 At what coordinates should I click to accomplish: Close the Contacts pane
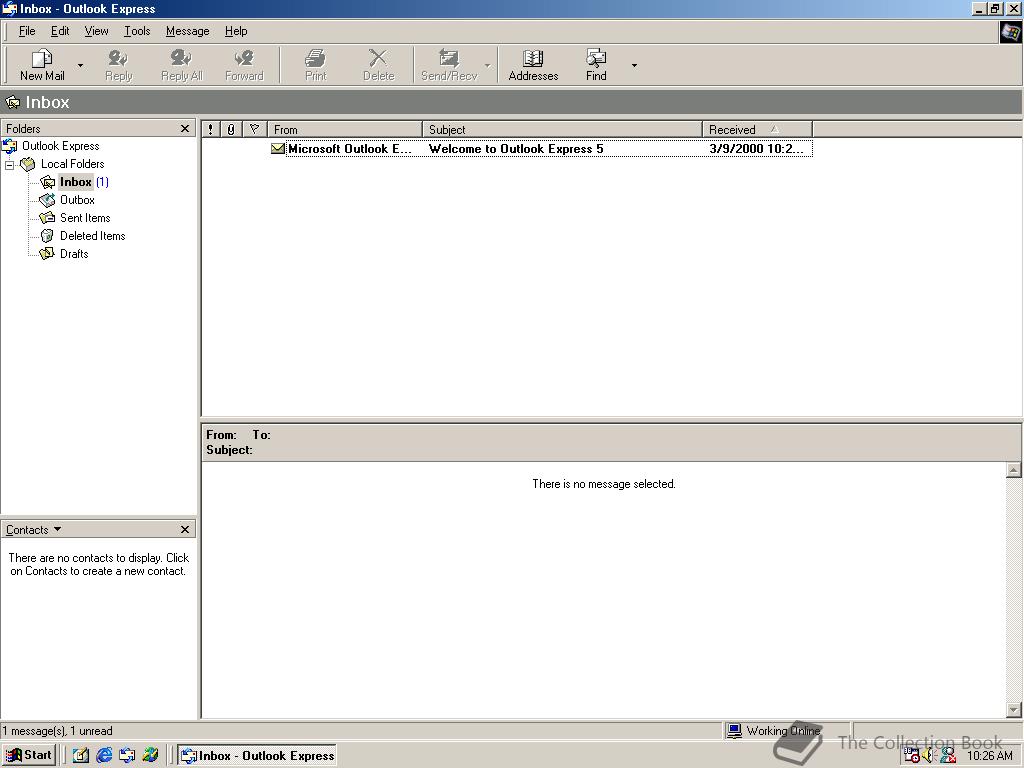point(185,530)
